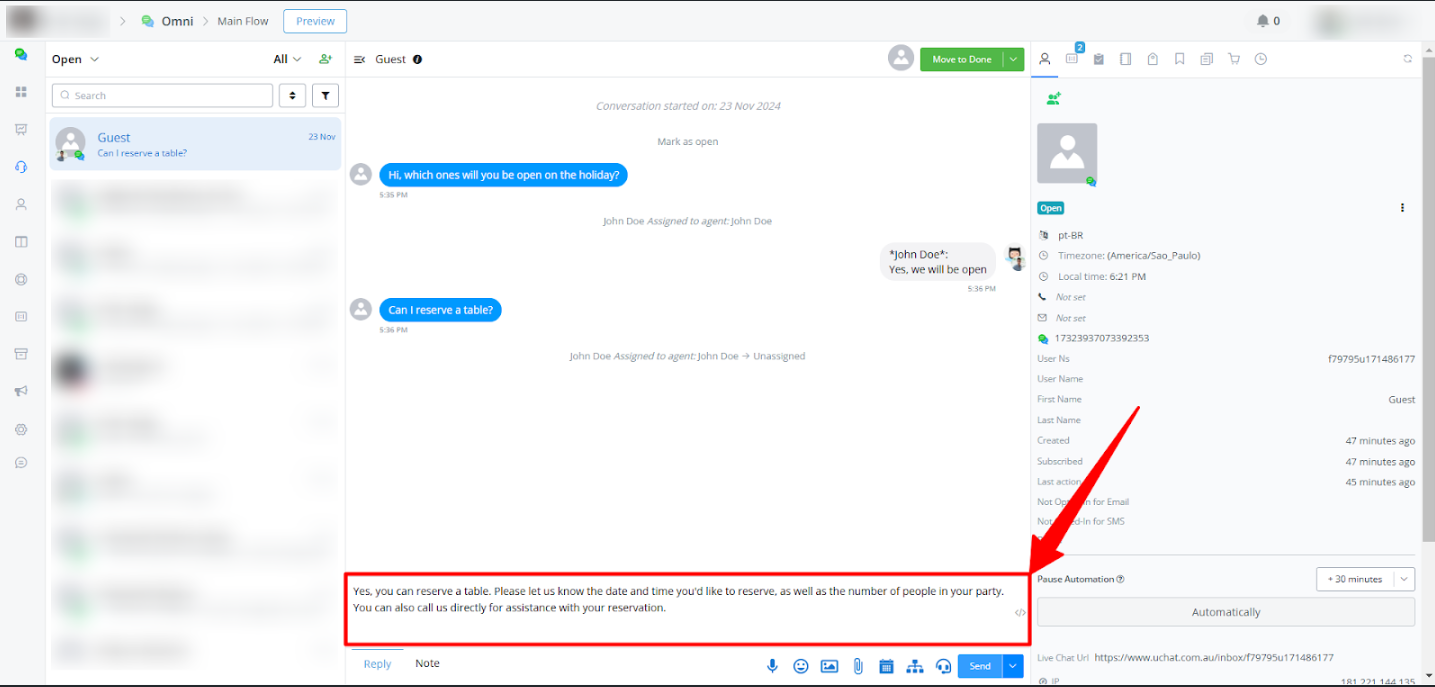Expand the Open conversations status dropdown

coord(76,59)
